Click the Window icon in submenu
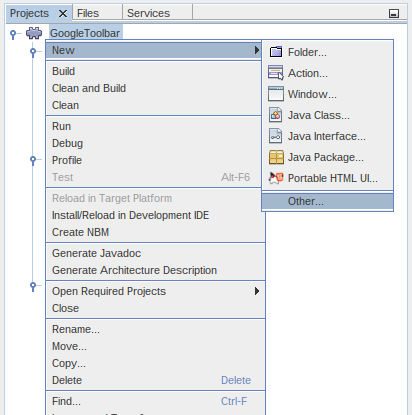Viewport: 412px width, 415px height. coord(276,94)
